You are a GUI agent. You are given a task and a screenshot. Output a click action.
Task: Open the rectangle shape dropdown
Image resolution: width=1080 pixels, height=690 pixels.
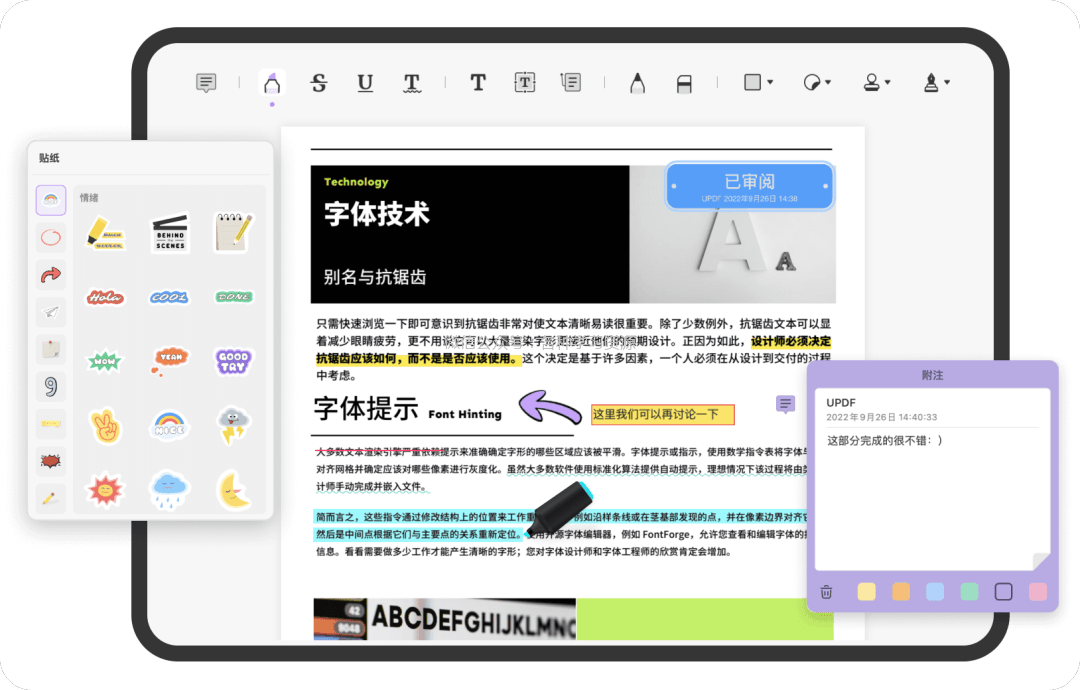758,83
